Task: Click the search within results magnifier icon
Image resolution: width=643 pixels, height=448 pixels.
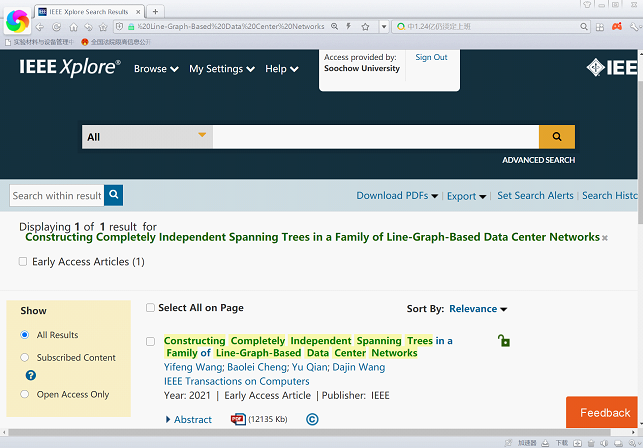Action: (113, 196)
